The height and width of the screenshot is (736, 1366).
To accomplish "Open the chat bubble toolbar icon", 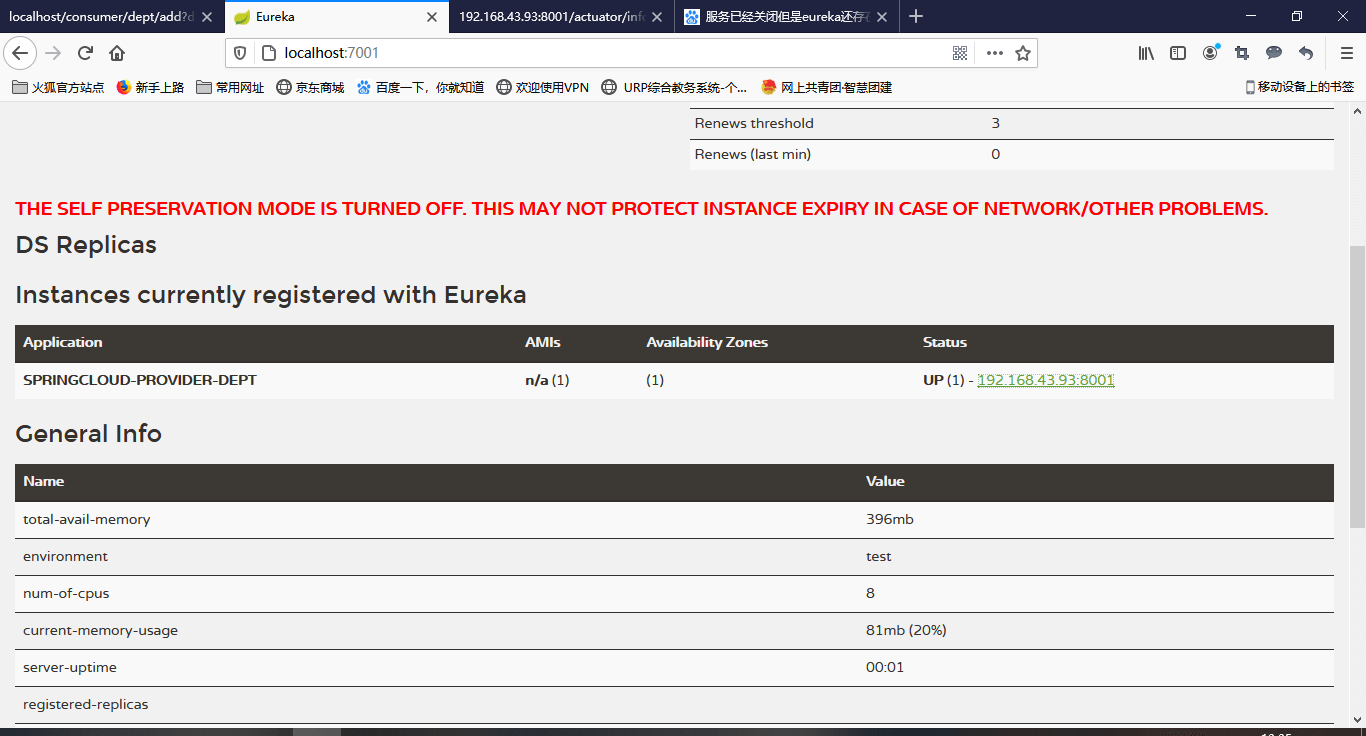I will 1274,53.
